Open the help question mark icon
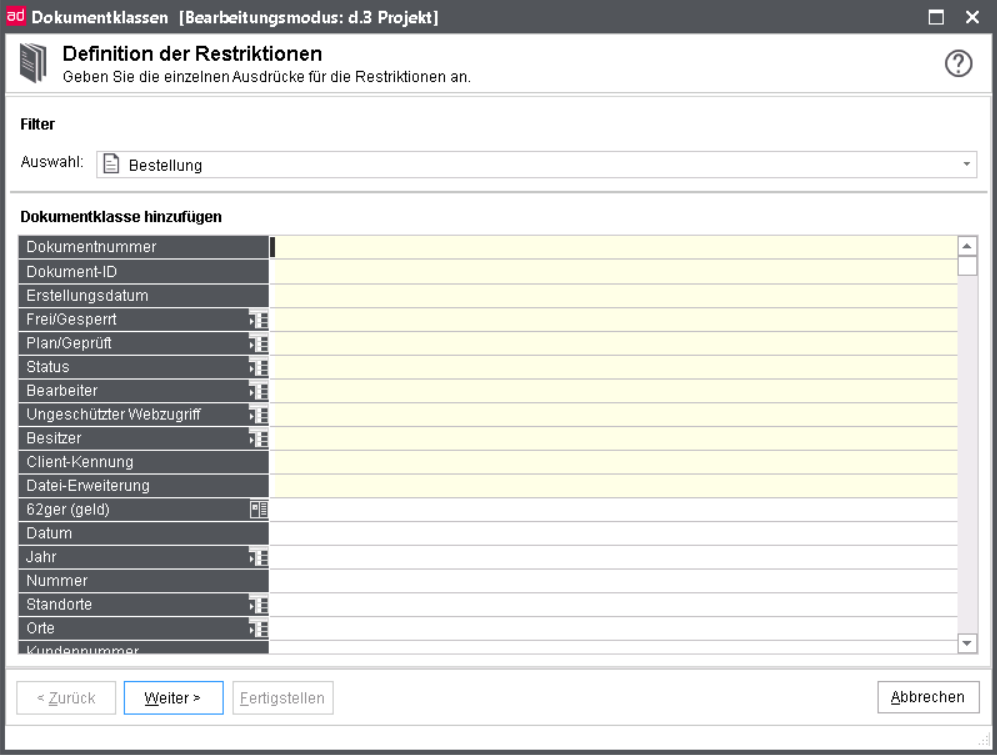 click(x=958, y=63)
